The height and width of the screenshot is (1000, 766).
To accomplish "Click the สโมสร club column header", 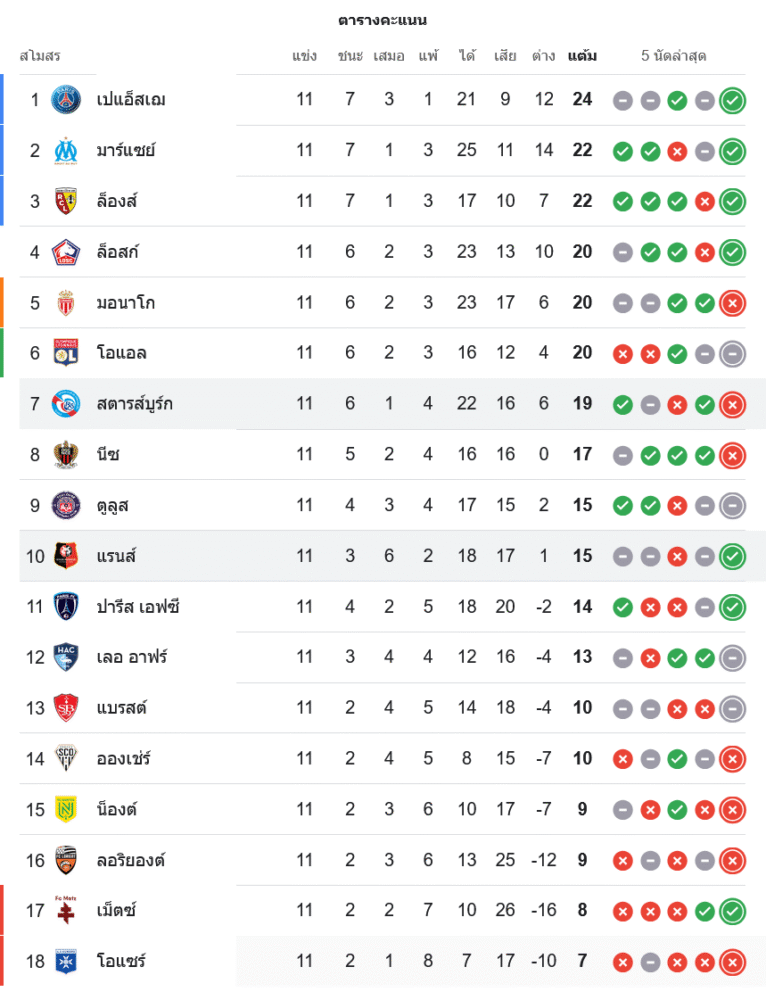I will point(40,56).
